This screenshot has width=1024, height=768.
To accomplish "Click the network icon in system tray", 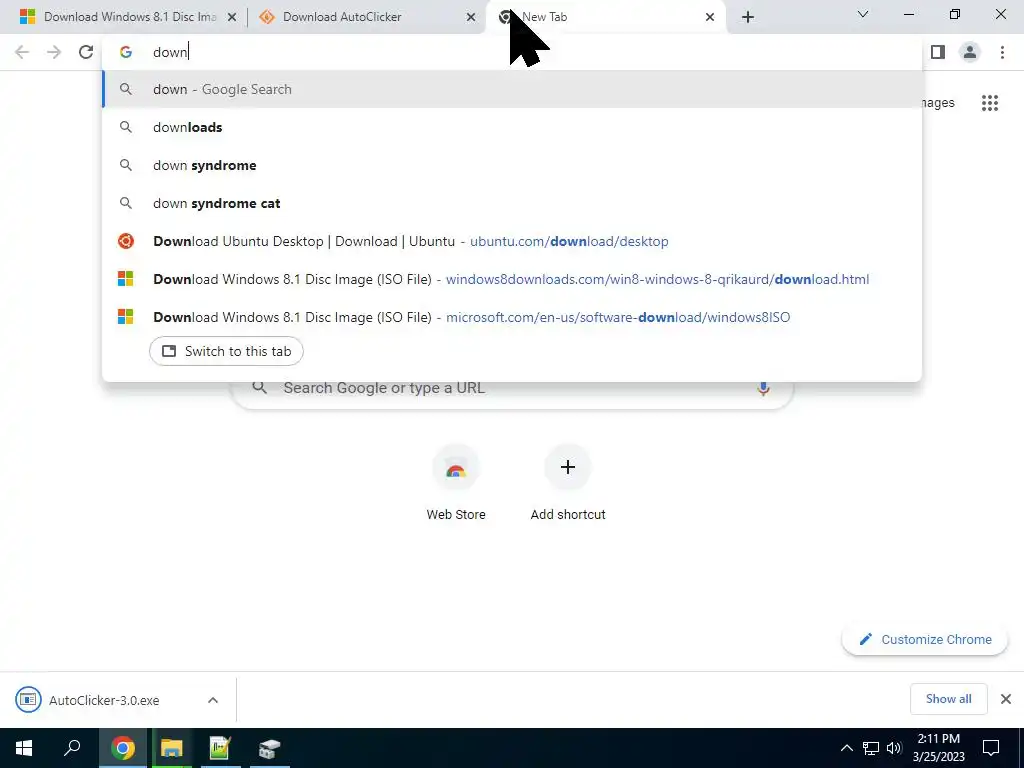I will [871, 748].
